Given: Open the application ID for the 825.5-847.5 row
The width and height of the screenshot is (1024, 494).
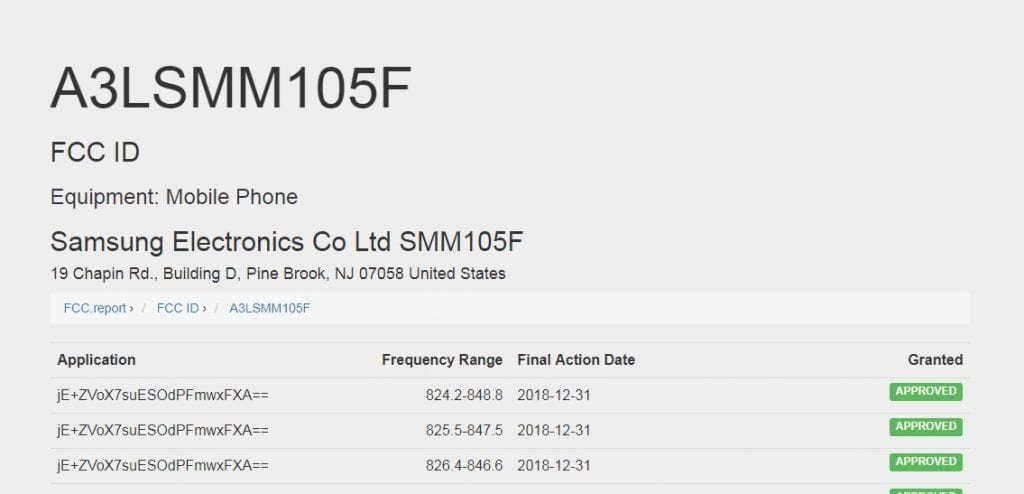Looking at the screenshot, I should point(163,430).
